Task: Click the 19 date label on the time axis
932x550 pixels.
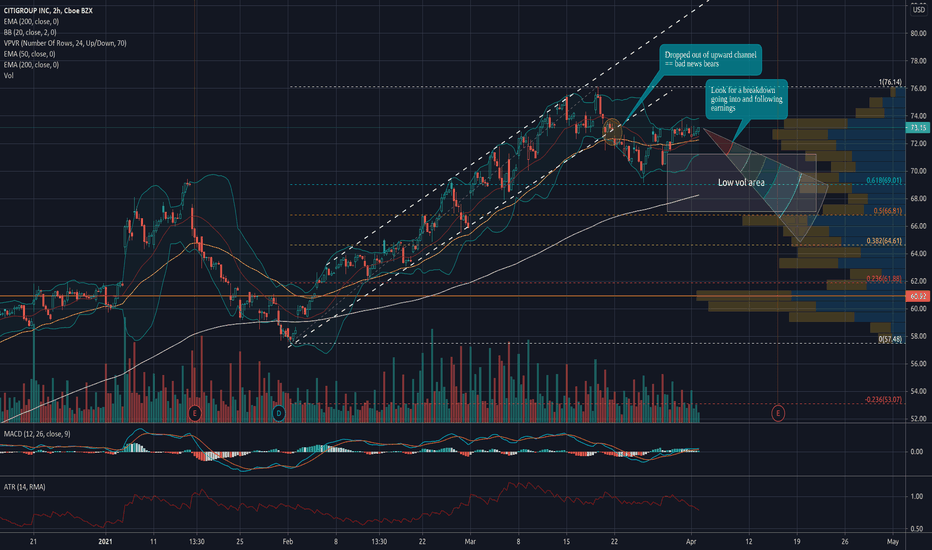Action: [796, 542]
